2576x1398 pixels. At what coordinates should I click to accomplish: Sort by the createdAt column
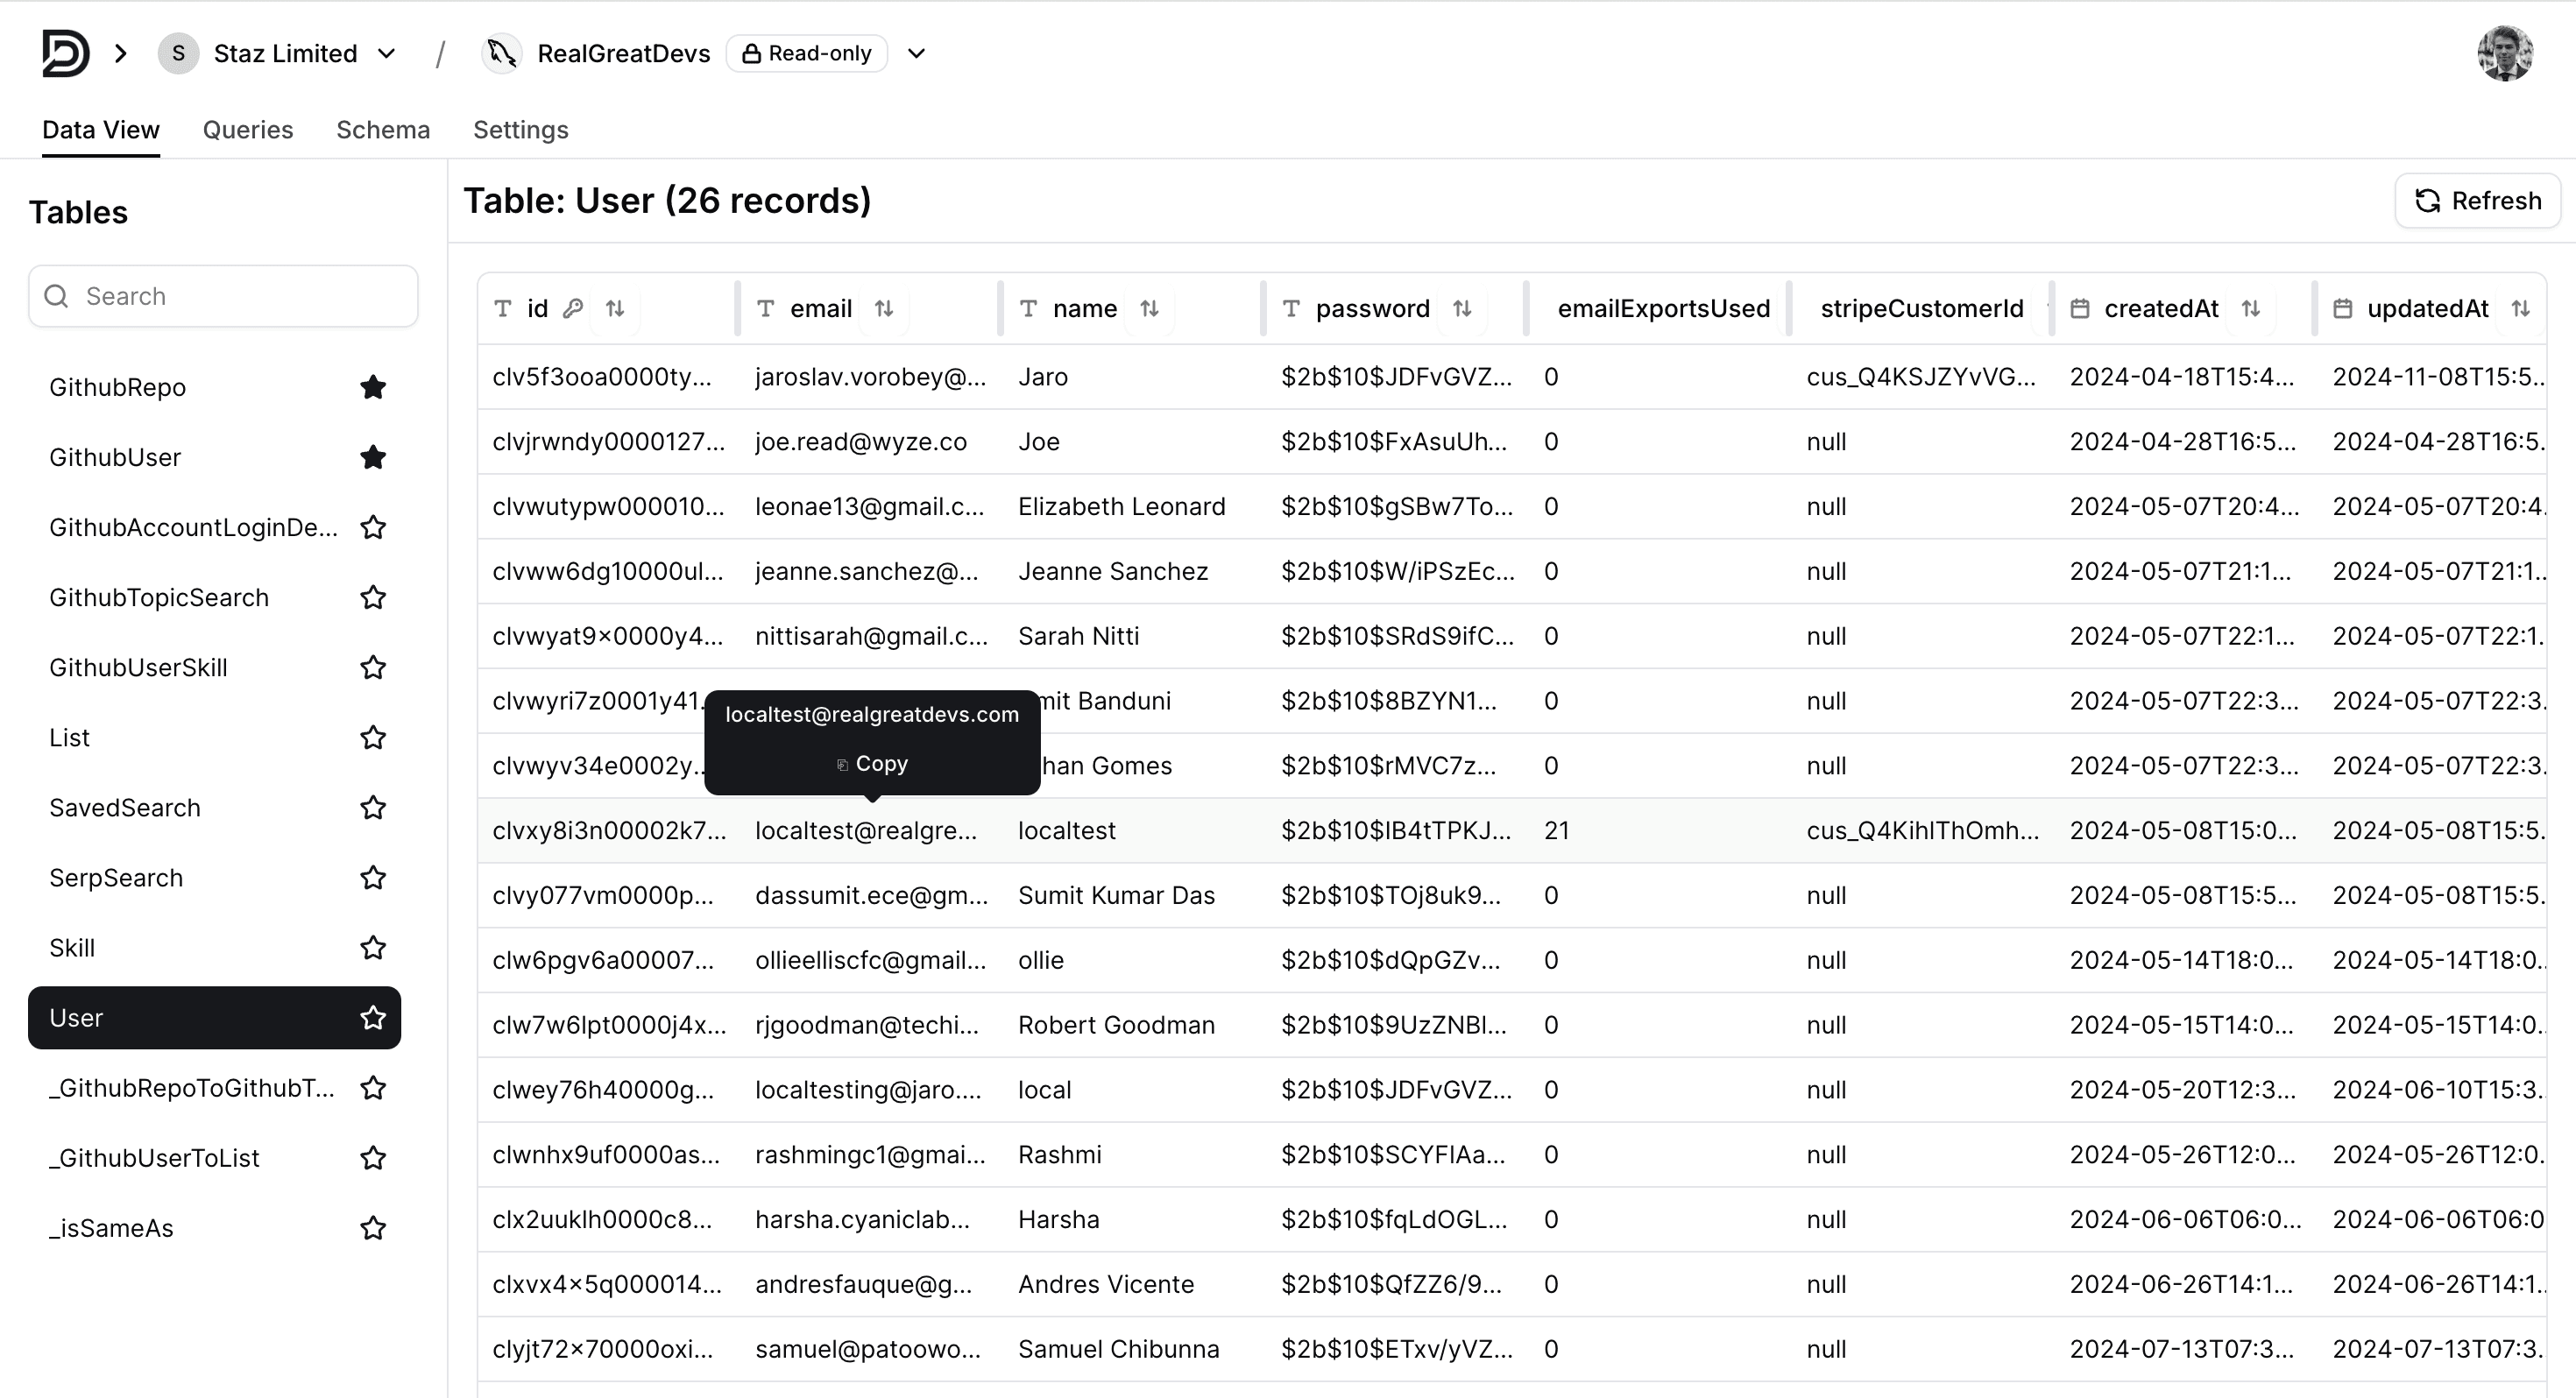[2250, 309]
